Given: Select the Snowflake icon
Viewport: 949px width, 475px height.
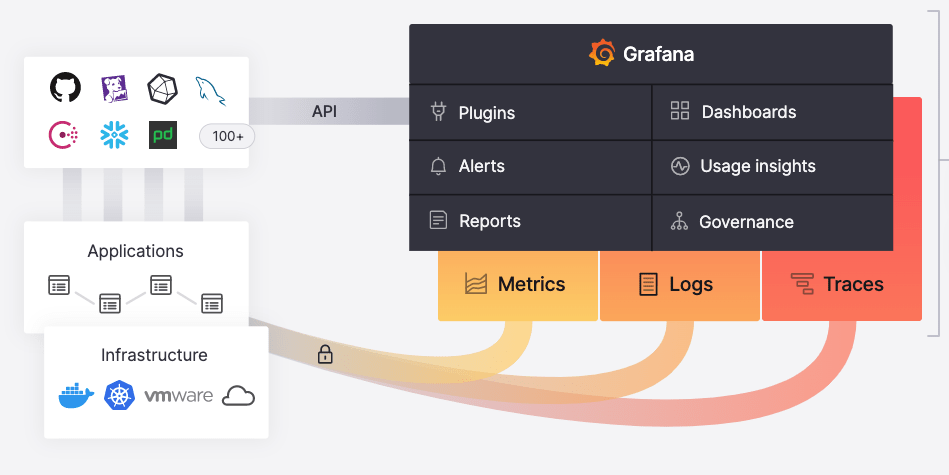Looking at the screenshot, I should pos(114,135).
